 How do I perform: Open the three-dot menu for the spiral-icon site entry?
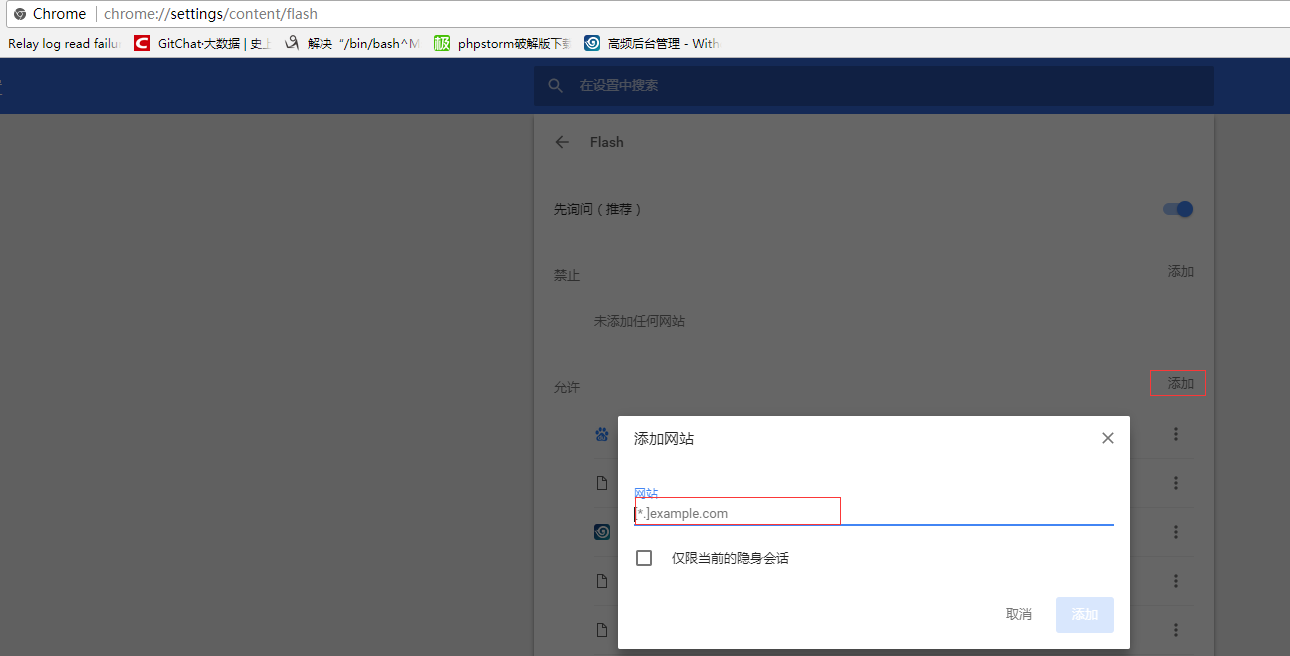coord(1176,532)
